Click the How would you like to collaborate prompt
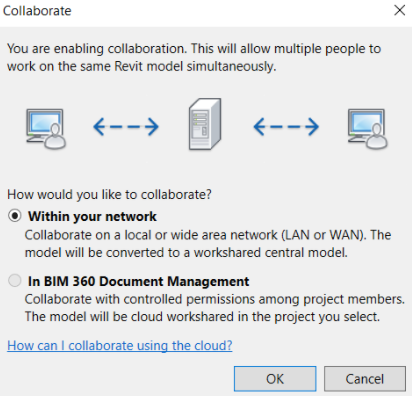Viewport: 412px width, 396px height. pos(109,194)
